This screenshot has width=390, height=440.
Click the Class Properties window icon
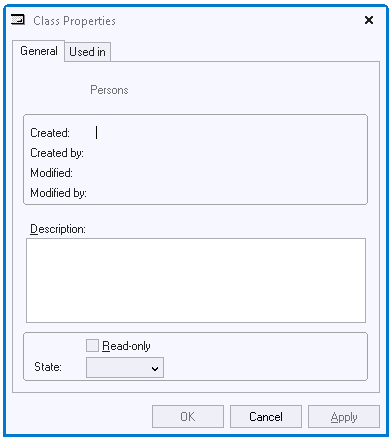[18, 20]
